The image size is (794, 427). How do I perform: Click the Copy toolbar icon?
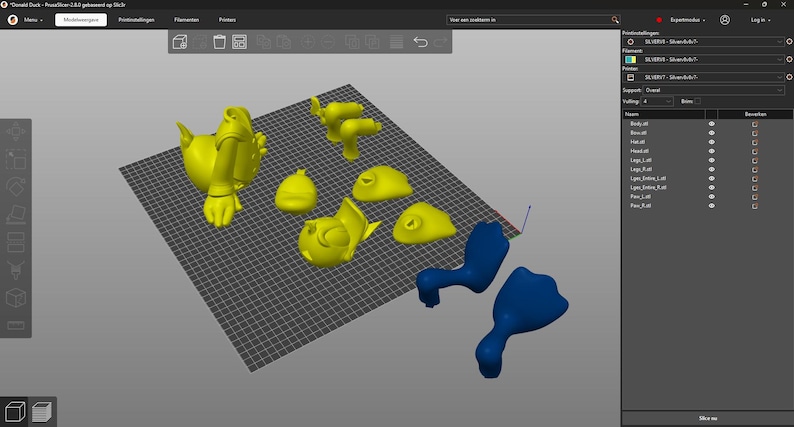[x=264, y=42]
